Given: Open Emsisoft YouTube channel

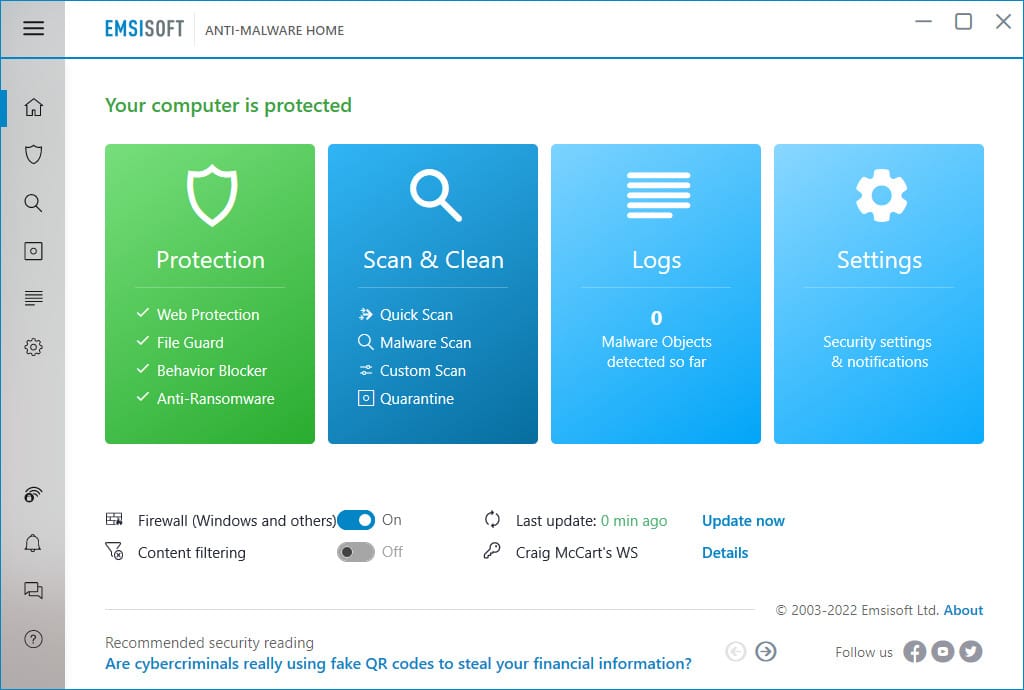Looking at the screenshot, I should click(x=943, y=651).
